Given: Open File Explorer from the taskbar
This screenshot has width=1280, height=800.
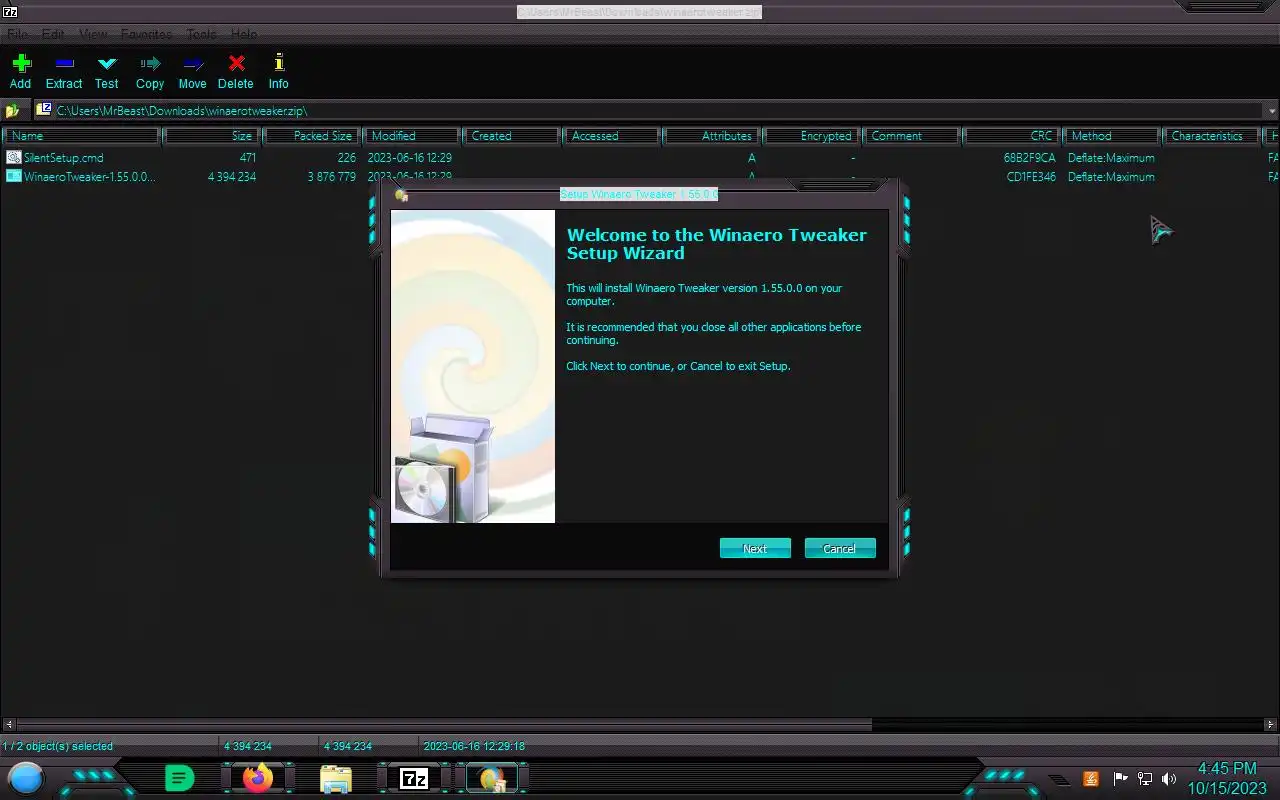Looking at the screenshot, I should pos(336,778).
